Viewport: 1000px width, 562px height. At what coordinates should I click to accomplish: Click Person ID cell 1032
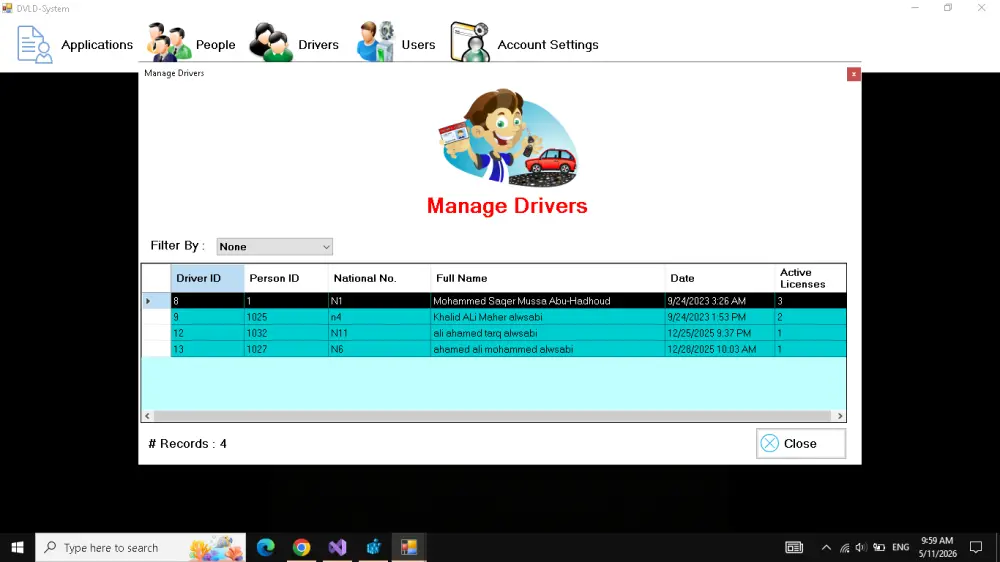point(286,333)
